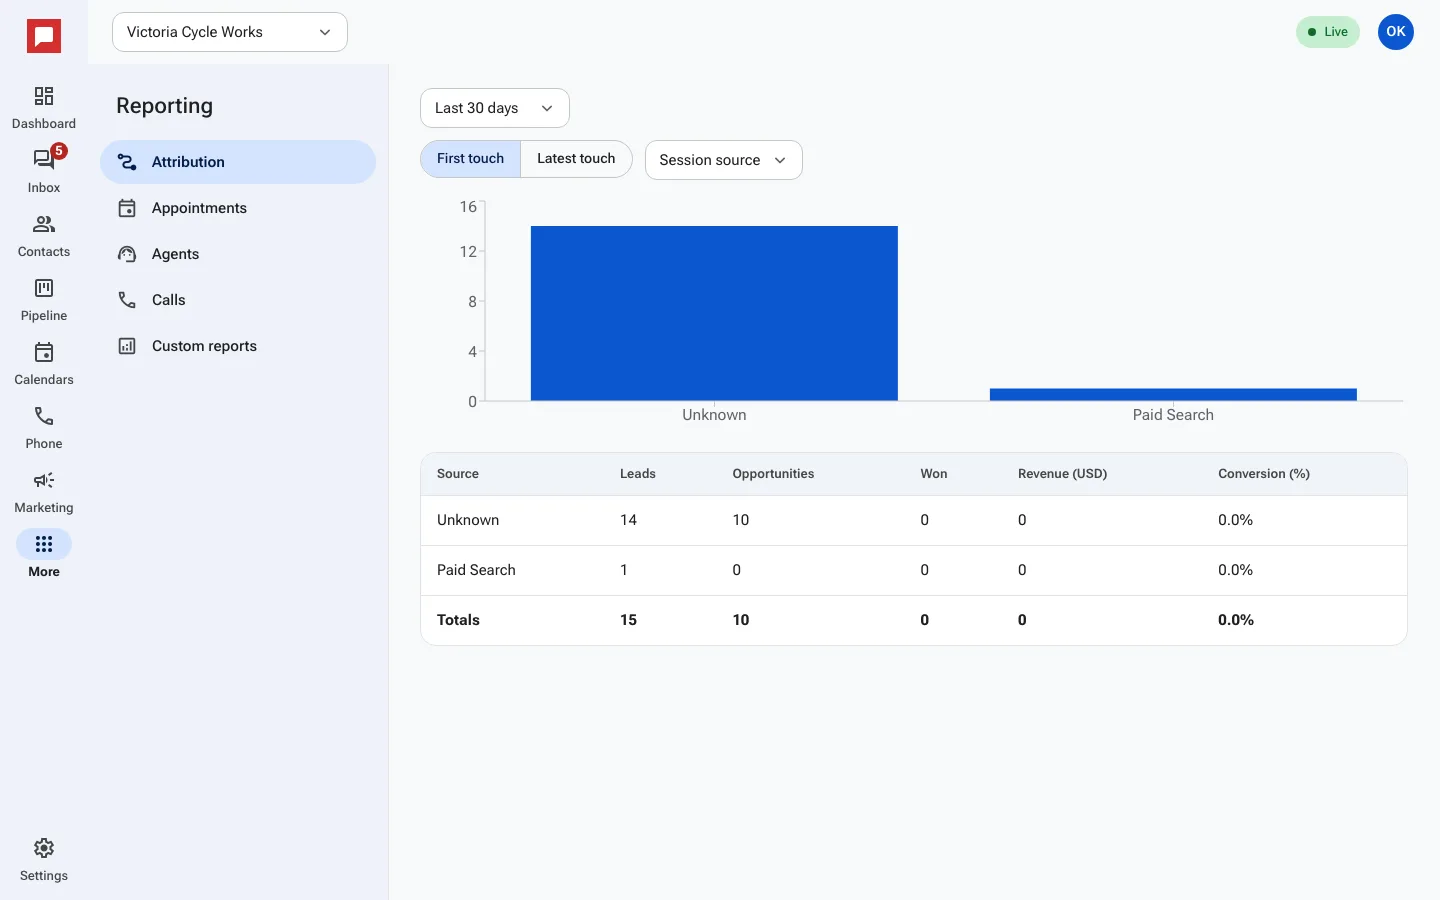Open the Inbox with 5 unread
Viewport: 1440px width, 900px height.
coord(44,172)
